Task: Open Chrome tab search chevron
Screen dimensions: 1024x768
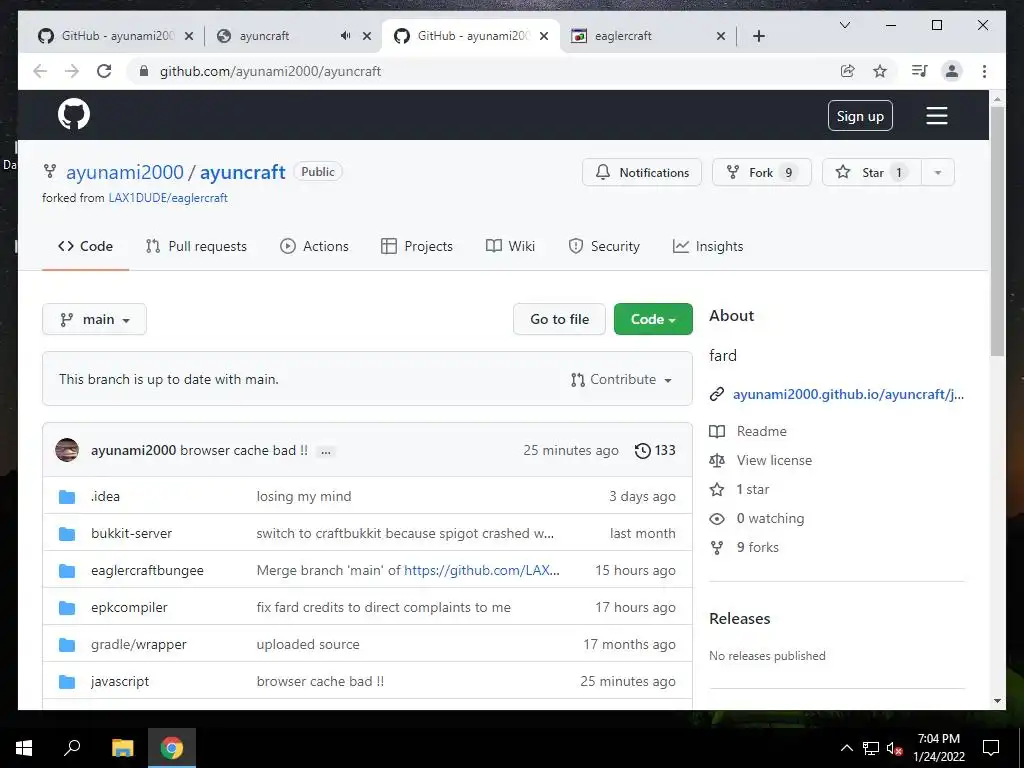Action: [x=844, y=25]
